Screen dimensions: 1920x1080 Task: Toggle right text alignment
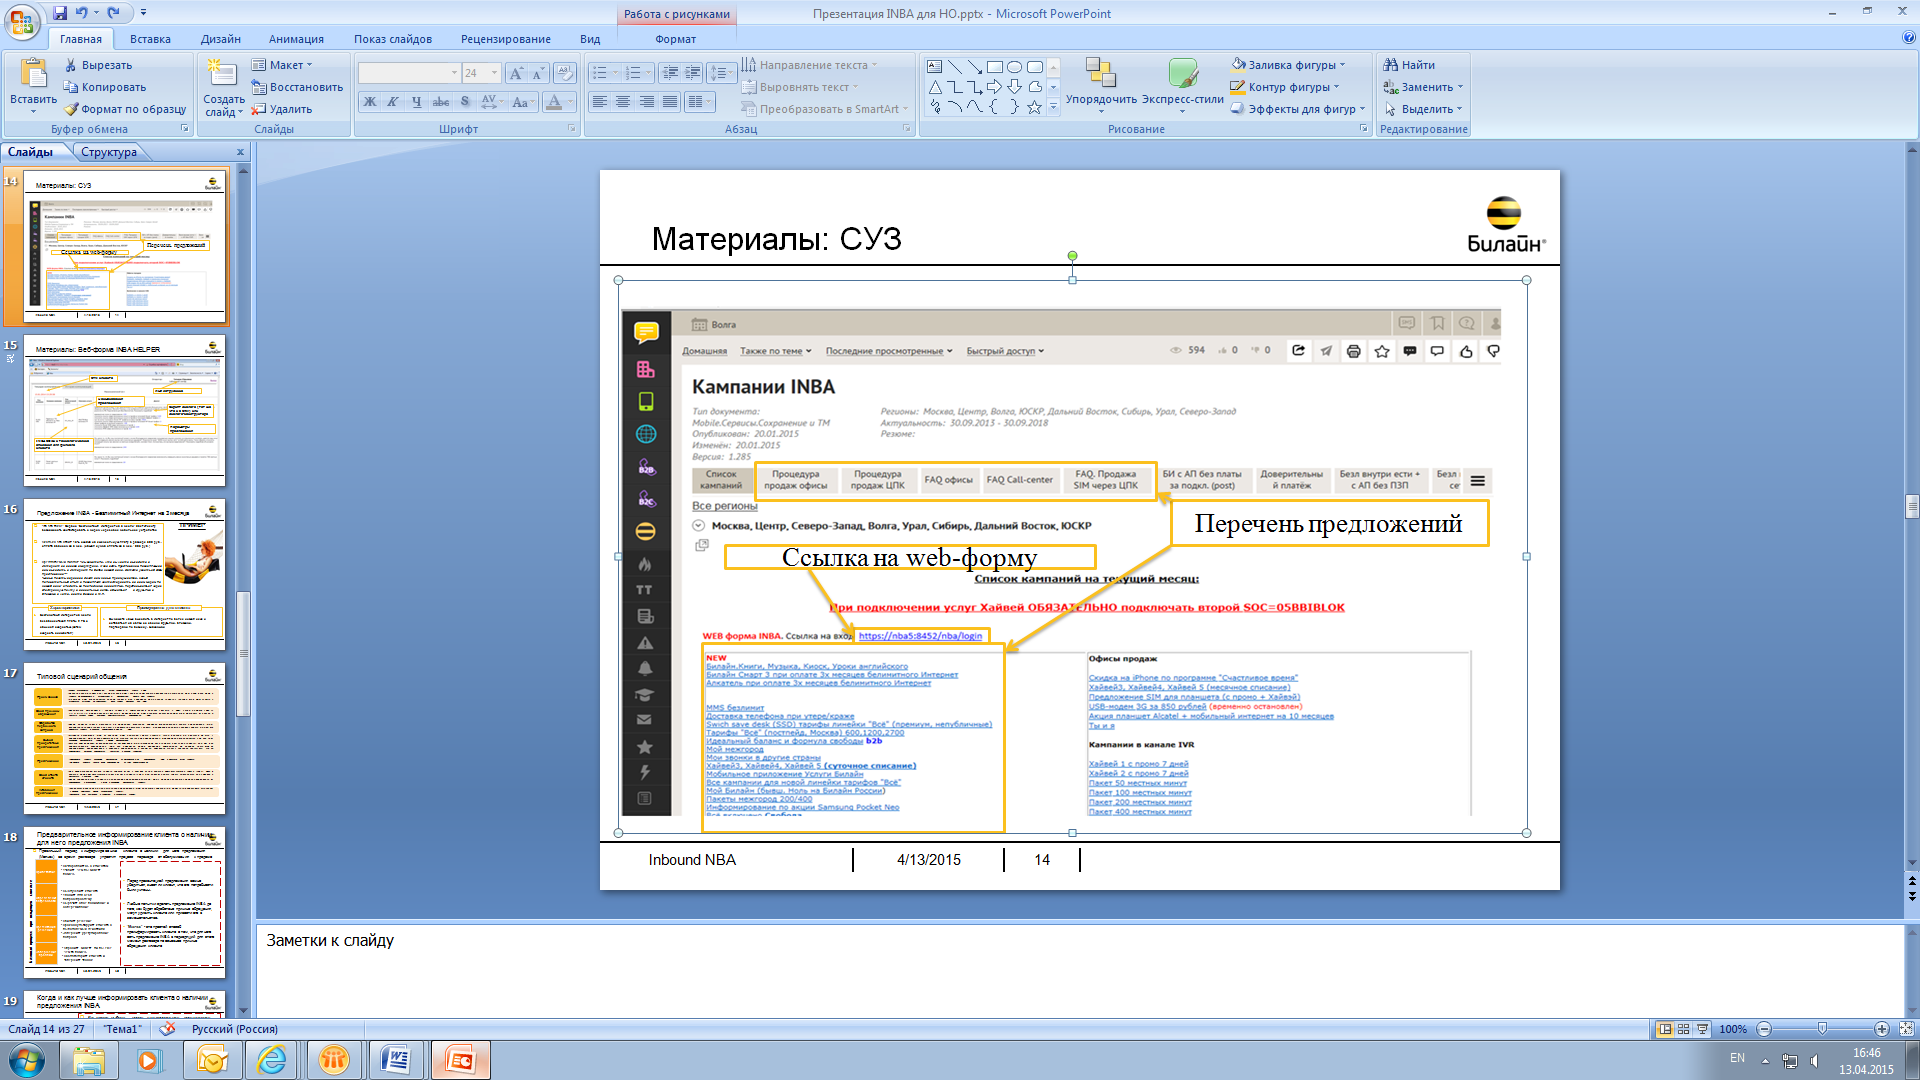tap(647, 102)
